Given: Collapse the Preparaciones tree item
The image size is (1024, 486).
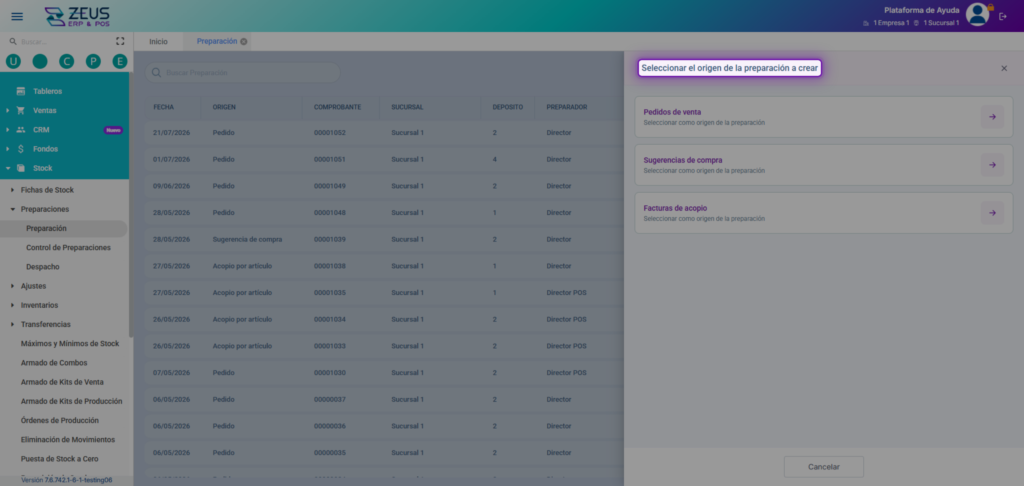Looking at the screenshot, I should [x=12, y=209].
